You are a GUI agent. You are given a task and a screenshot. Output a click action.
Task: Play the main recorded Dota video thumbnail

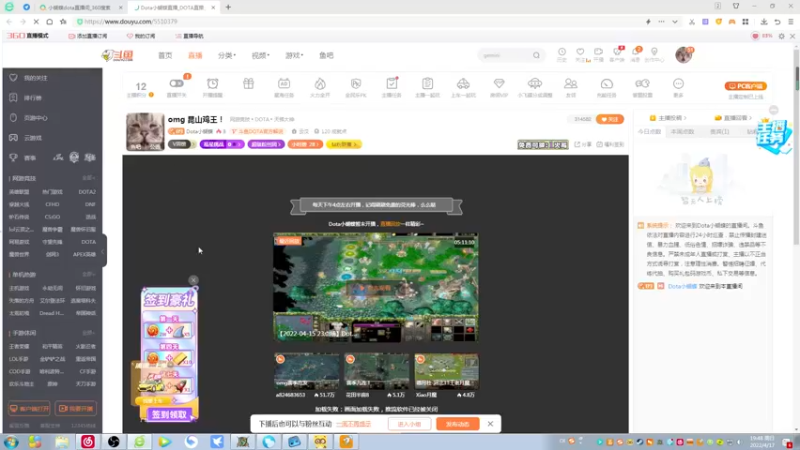click(x=376, y=288)
